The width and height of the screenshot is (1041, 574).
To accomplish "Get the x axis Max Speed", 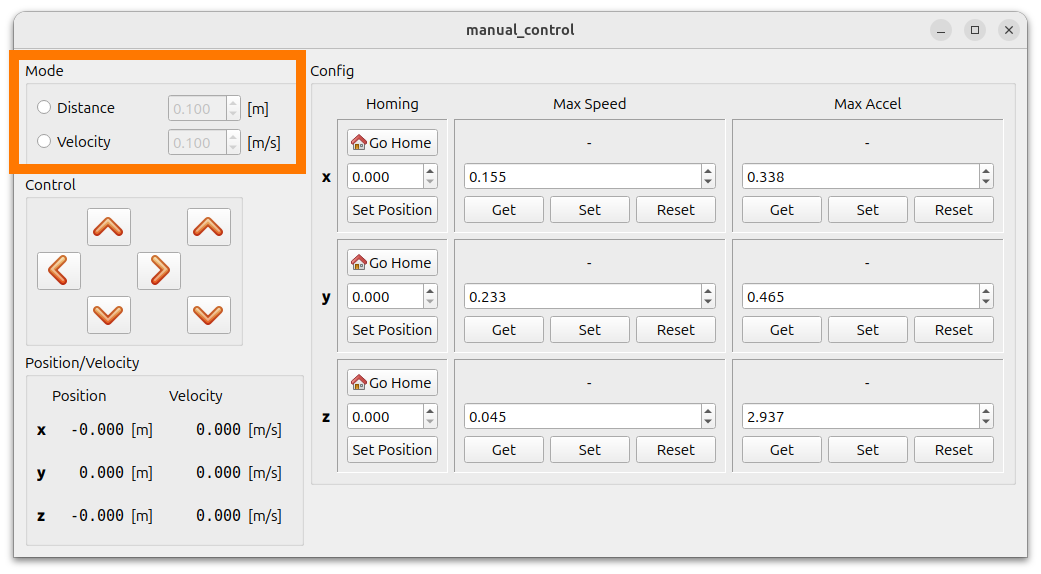I will [504, 210].
